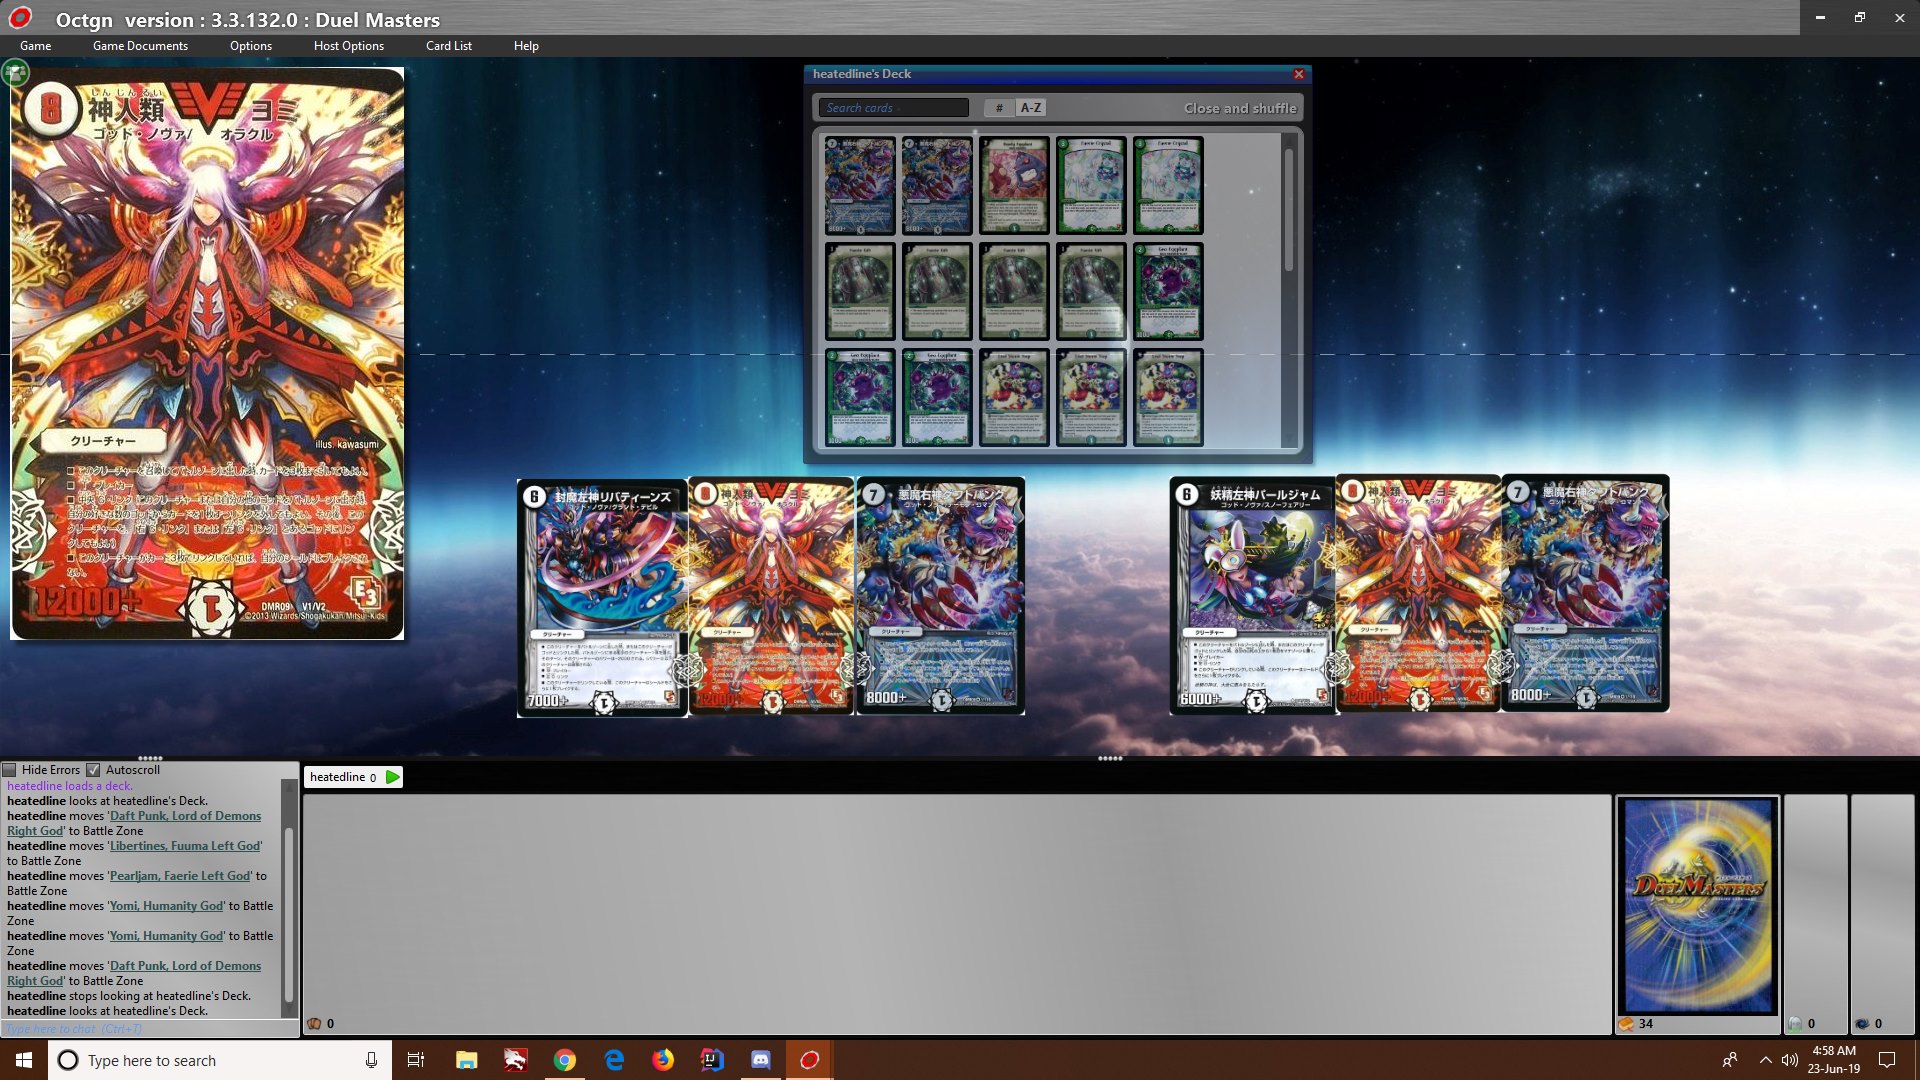
Task: Click the orange mana counter icon
Action: (x=316, y=1023)
